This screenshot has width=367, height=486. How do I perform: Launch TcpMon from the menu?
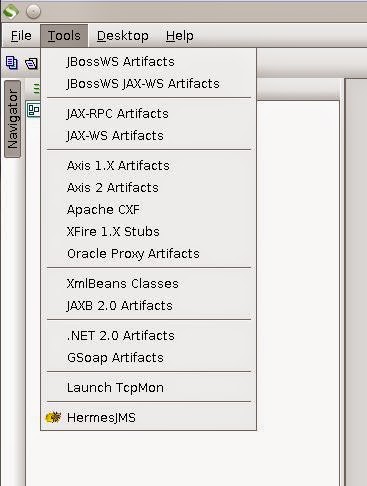click(148, 388)
